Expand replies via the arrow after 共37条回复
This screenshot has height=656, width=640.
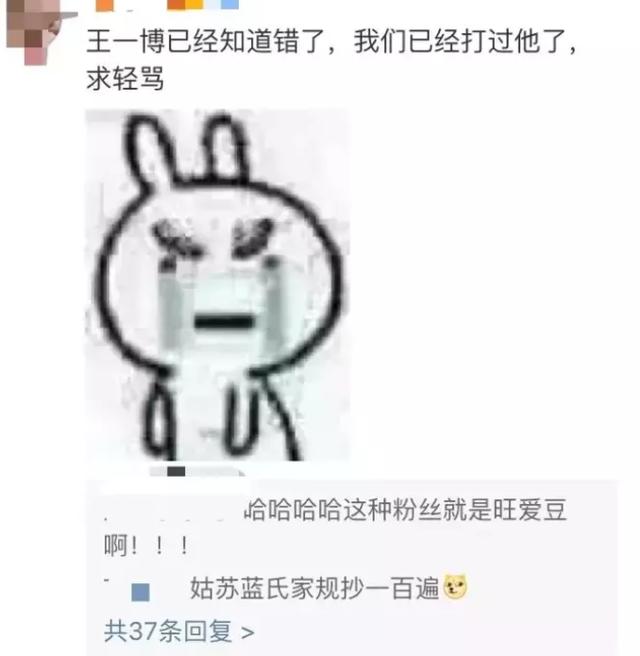point(248,632)
